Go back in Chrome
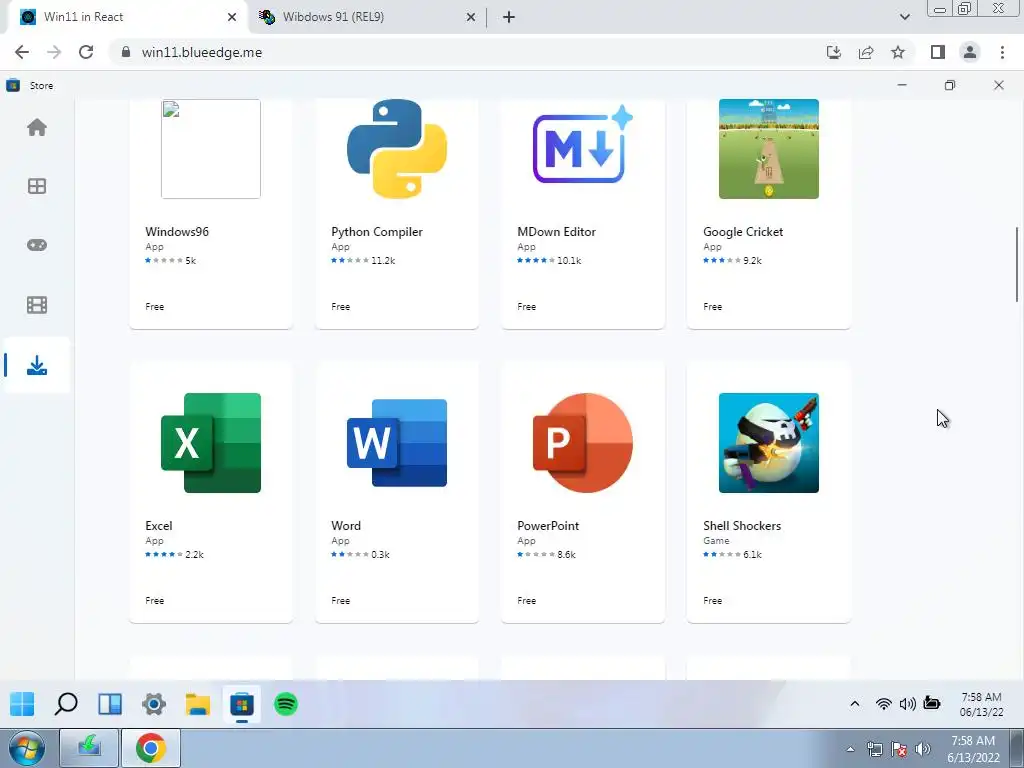The width and height of the screenshot is (1024, 768). pos(22,52)
